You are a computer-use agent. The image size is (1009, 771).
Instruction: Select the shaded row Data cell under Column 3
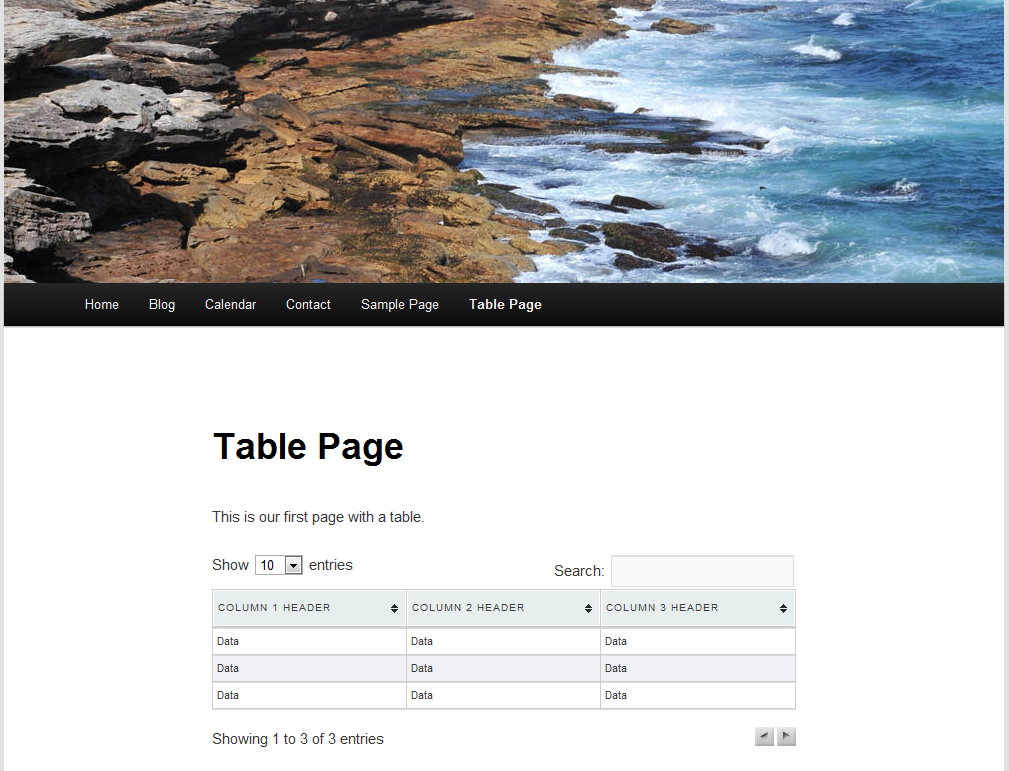616,668
